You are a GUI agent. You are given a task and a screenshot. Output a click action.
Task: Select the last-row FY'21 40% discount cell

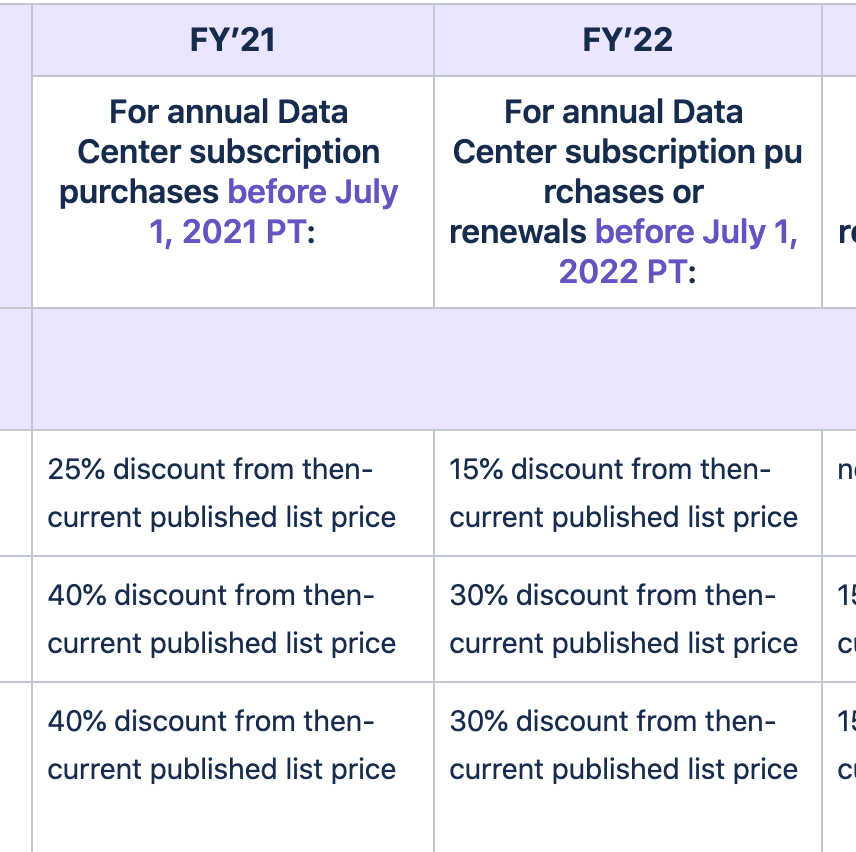click(233, 767)
